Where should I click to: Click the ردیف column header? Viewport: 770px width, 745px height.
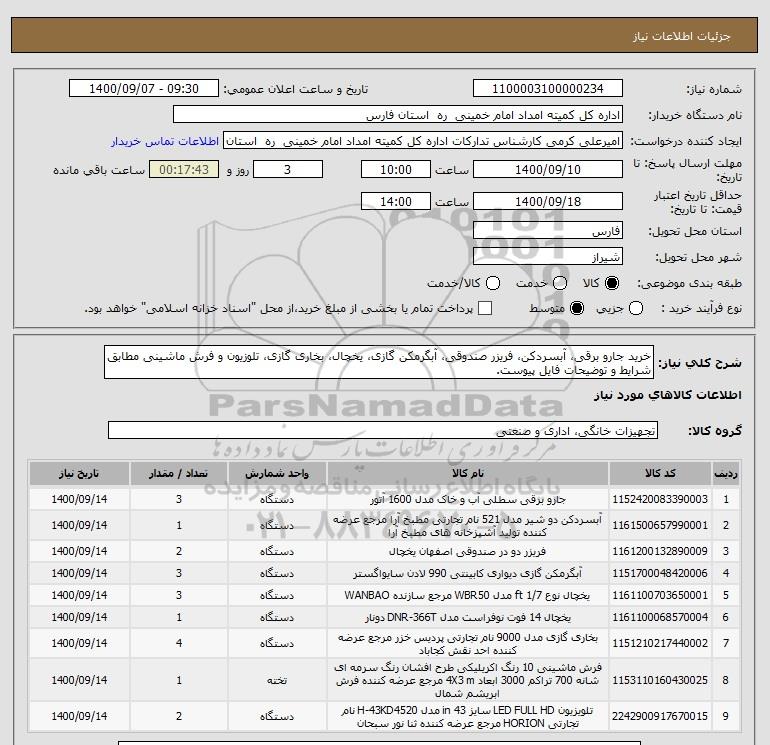pos(726,473)
